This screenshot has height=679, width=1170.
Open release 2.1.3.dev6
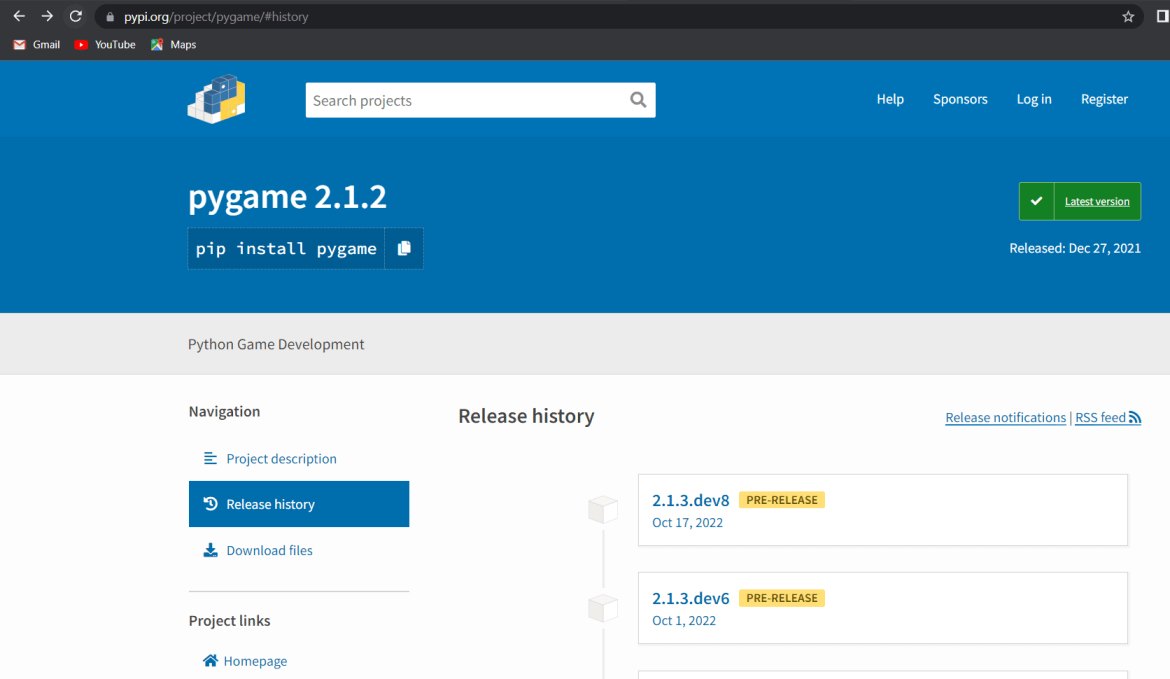point(690,598)
